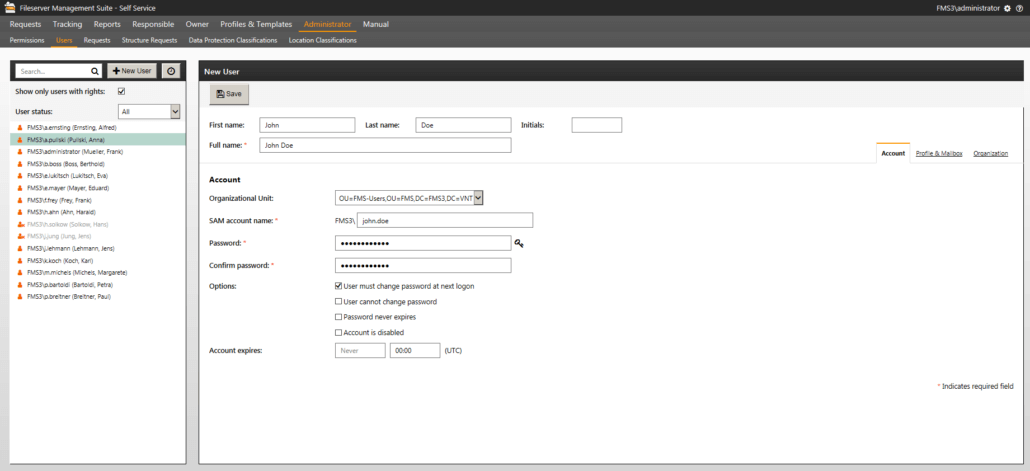Screen dimensions: 1030x471
Task: Click the user icon next to m.michels
Action: point(20,273)
